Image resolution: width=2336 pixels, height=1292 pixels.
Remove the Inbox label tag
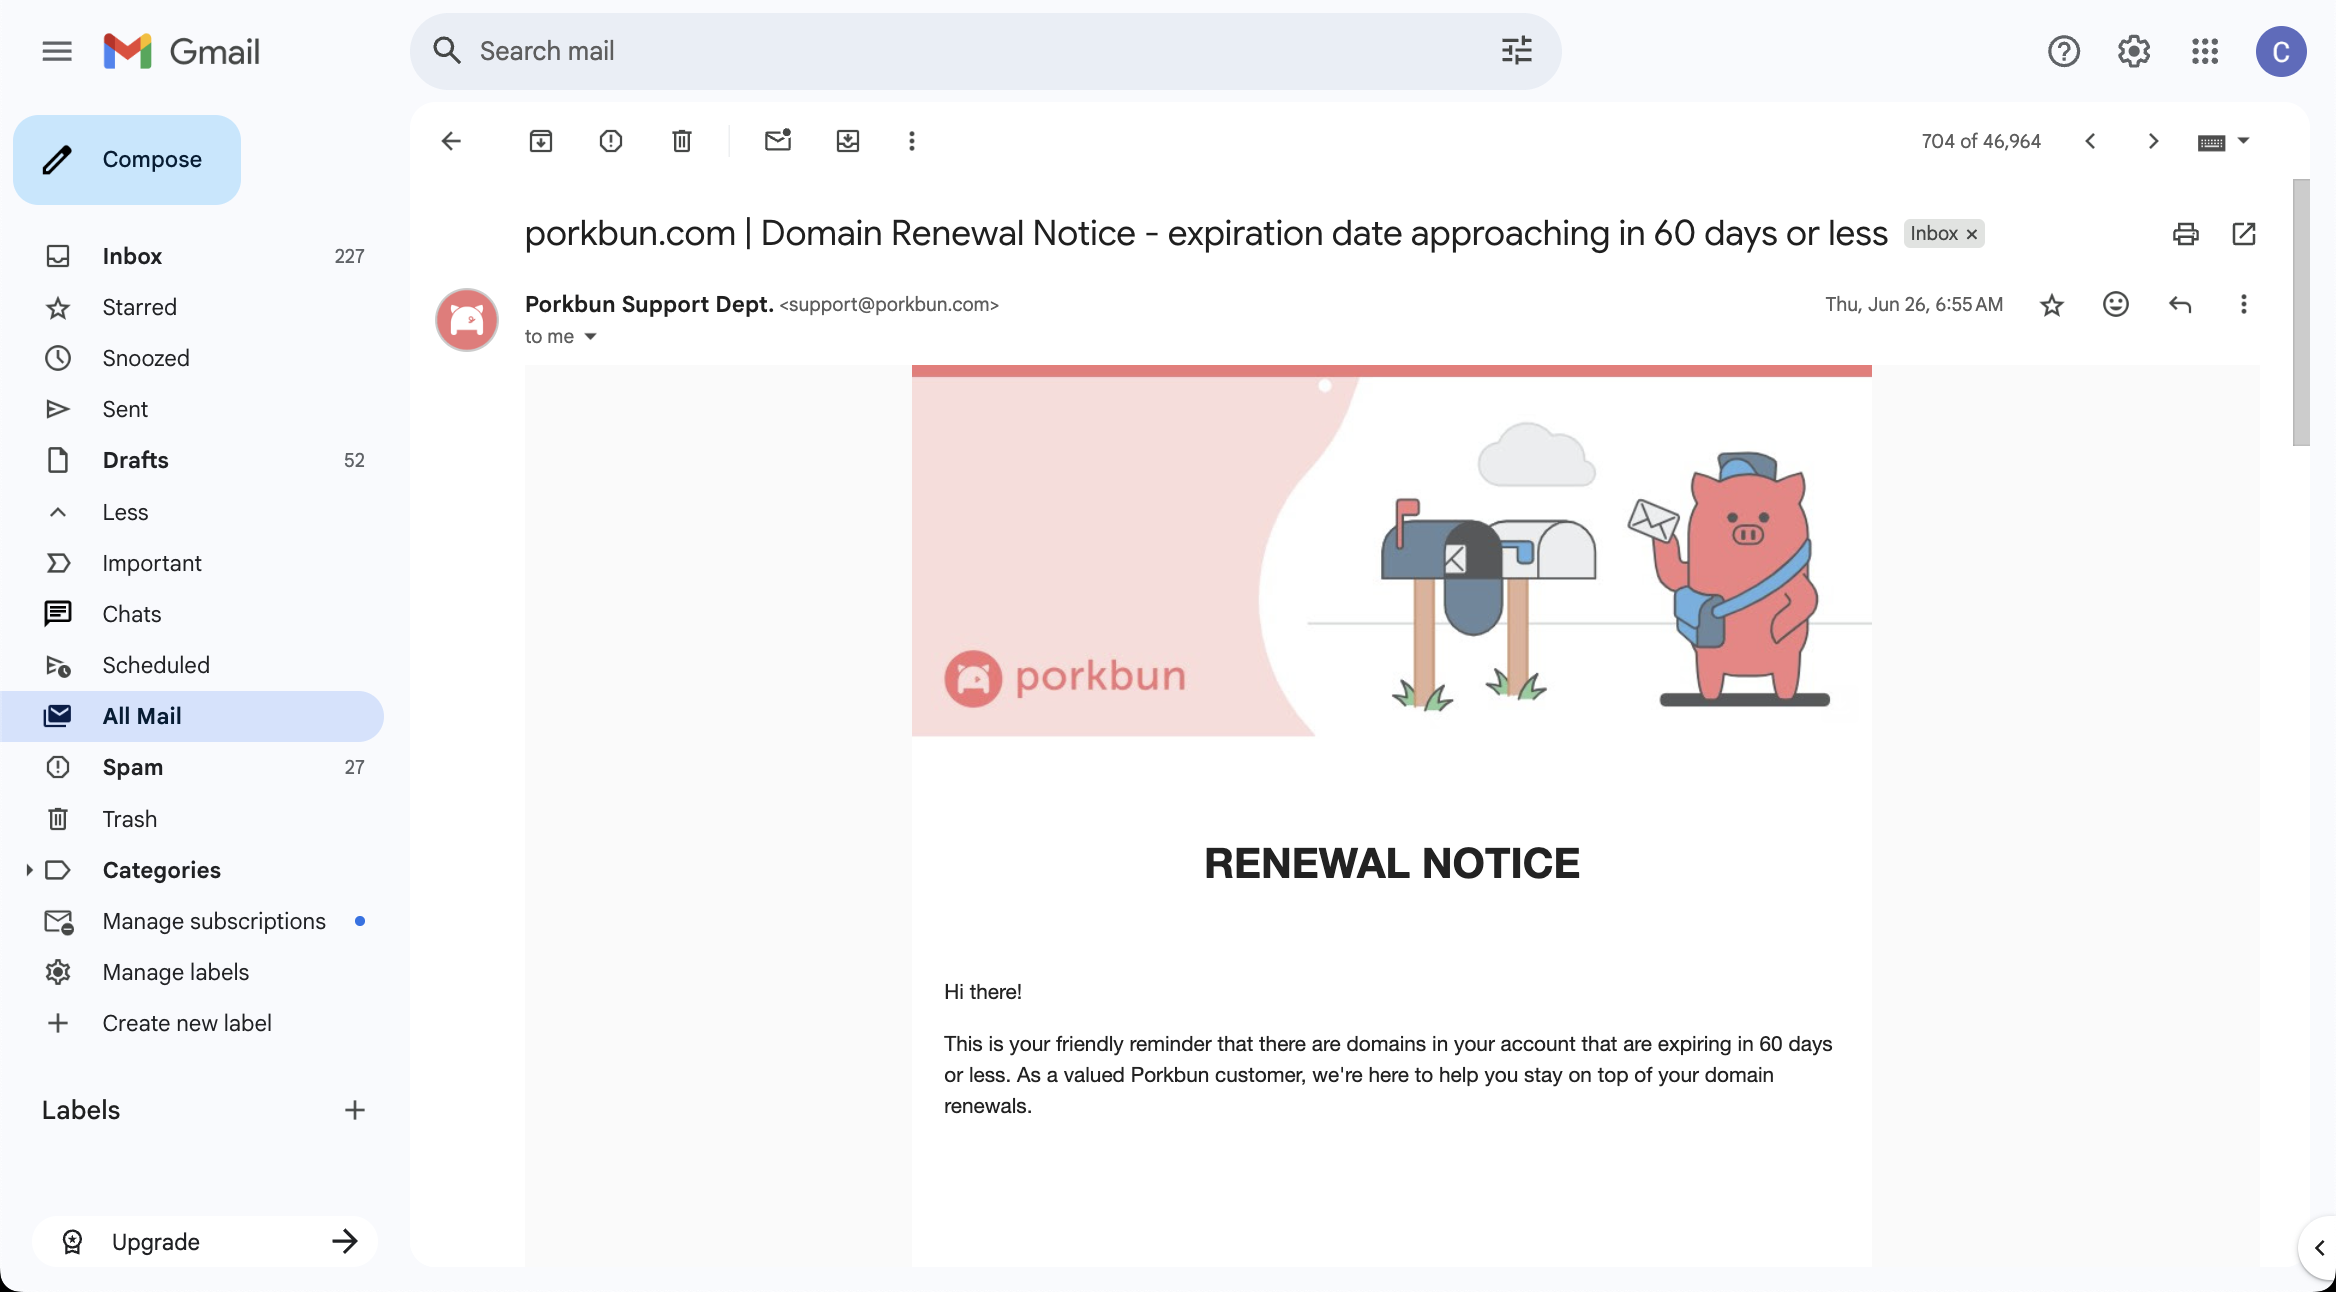click(x=1972, y=234)
